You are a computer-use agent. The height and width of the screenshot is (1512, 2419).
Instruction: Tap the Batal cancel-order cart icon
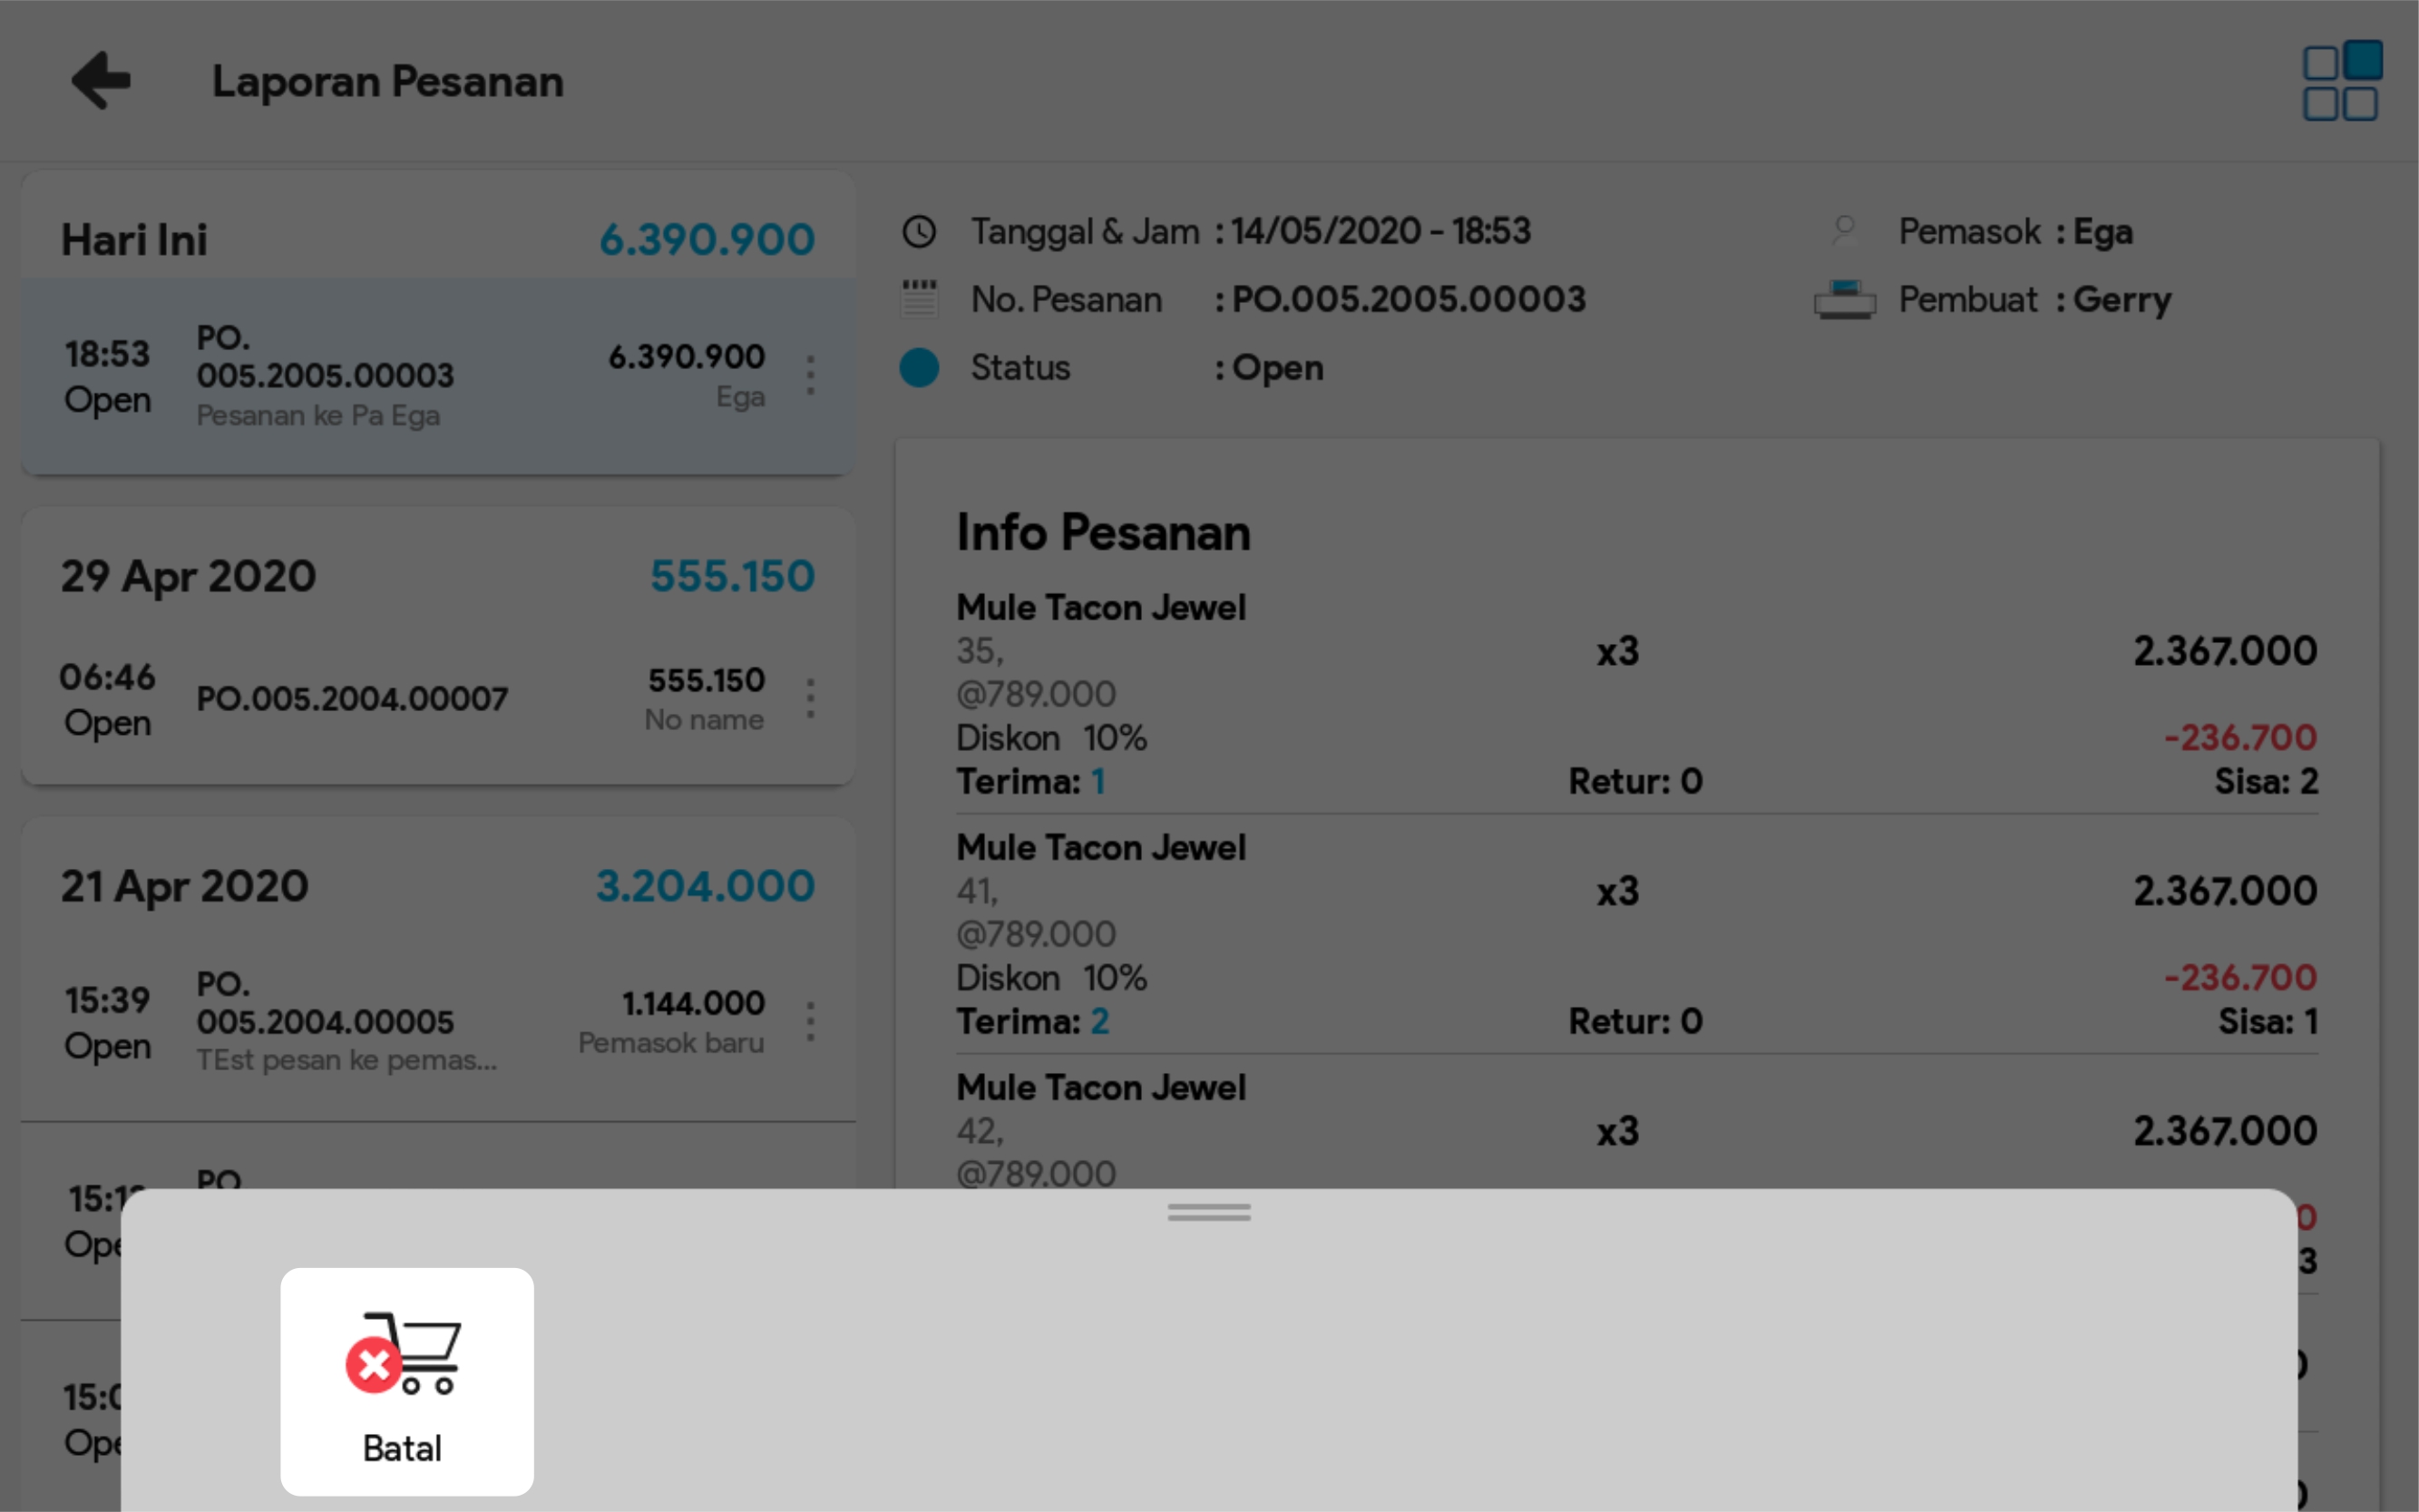(406, 1380)
